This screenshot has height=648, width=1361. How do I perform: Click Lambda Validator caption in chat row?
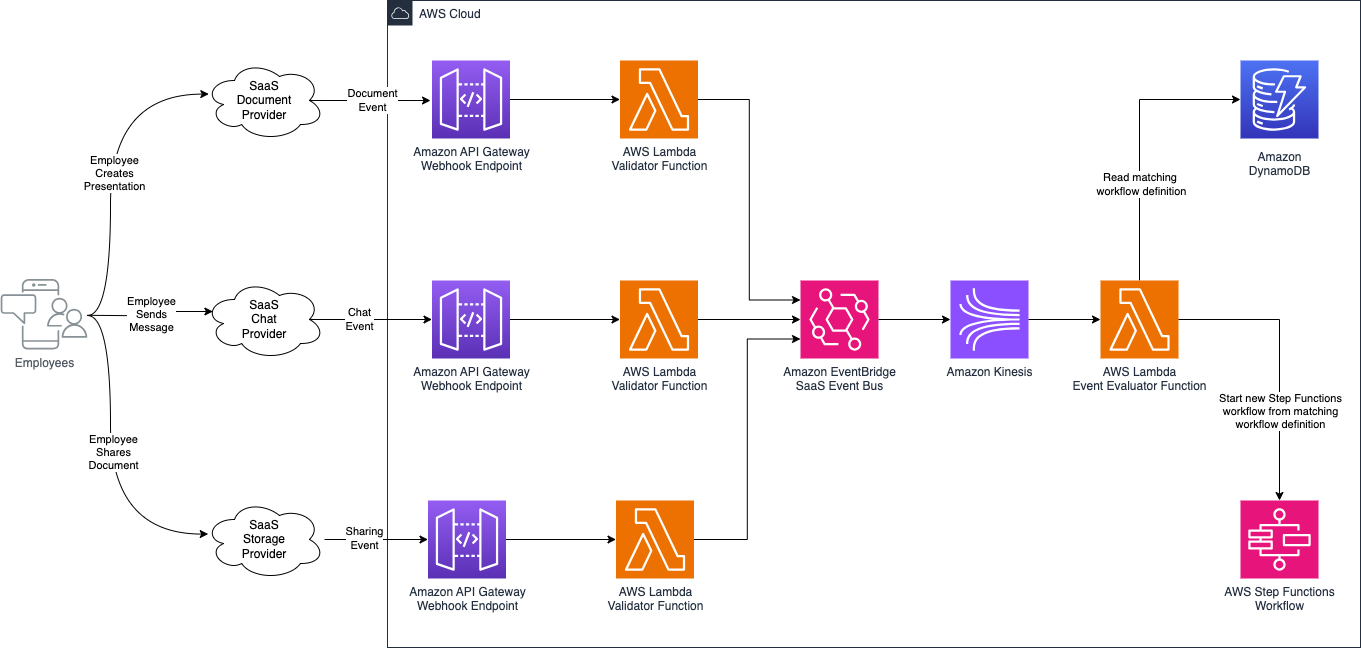[x=659, y=379]
